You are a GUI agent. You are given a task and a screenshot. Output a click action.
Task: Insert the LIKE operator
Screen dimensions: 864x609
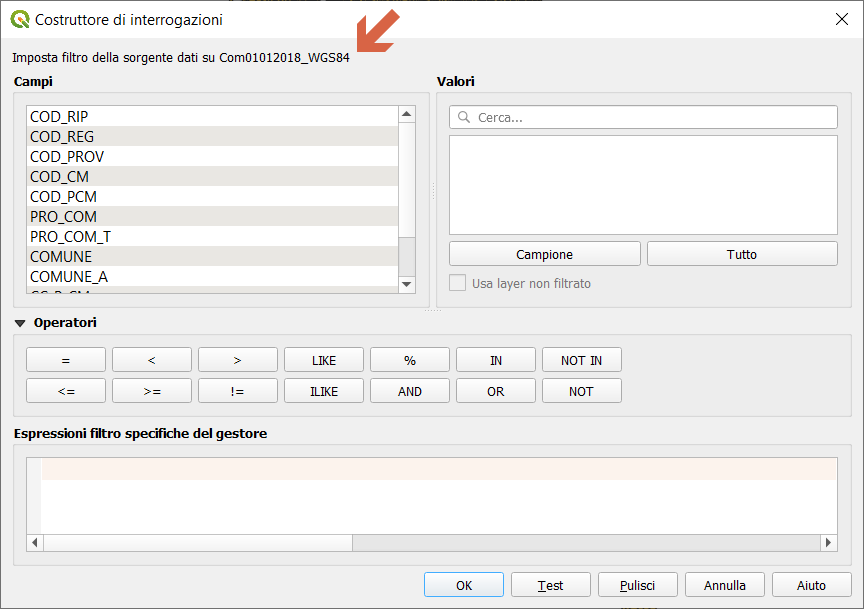pyautogui.click(x=323, y=360)
